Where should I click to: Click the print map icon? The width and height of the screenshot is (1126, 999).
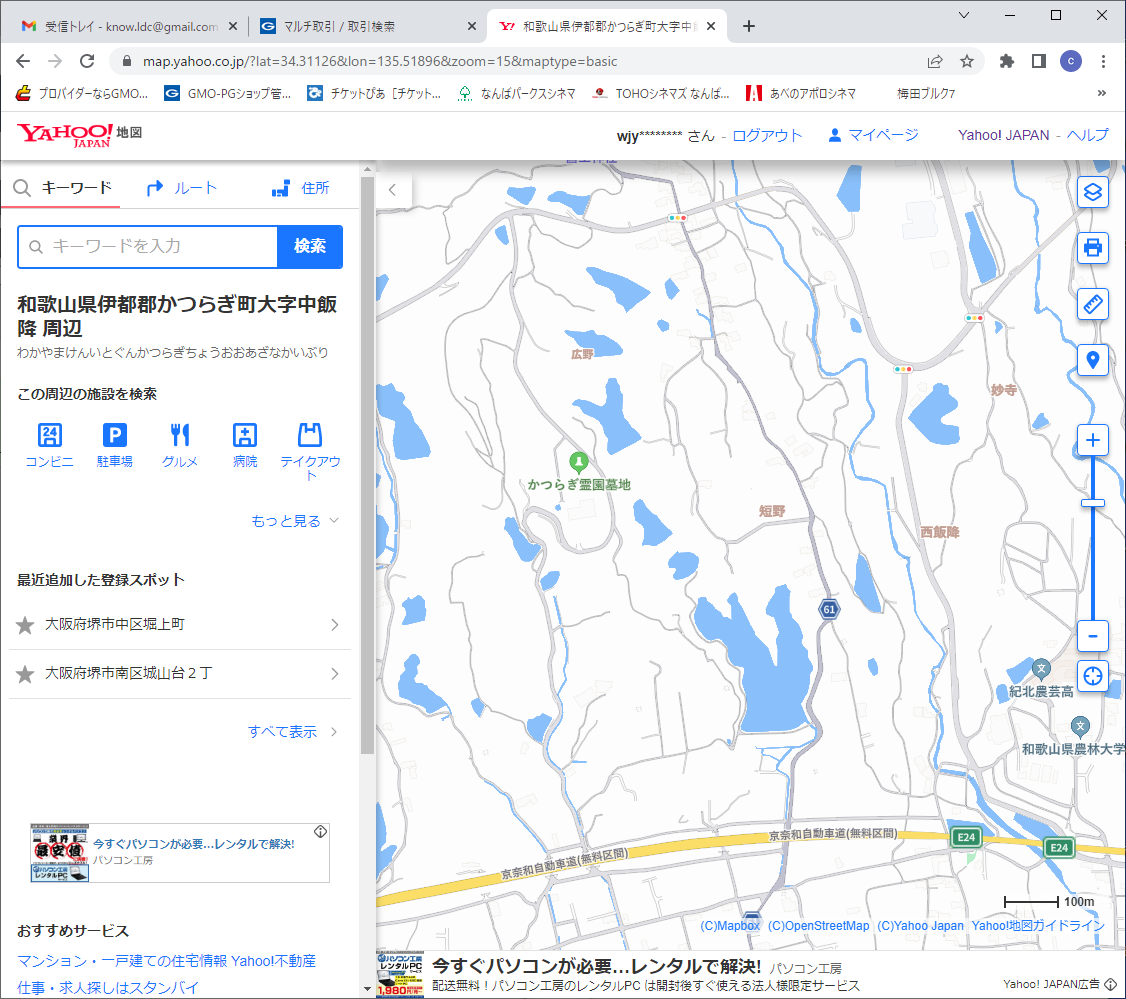pos(1093,247)
